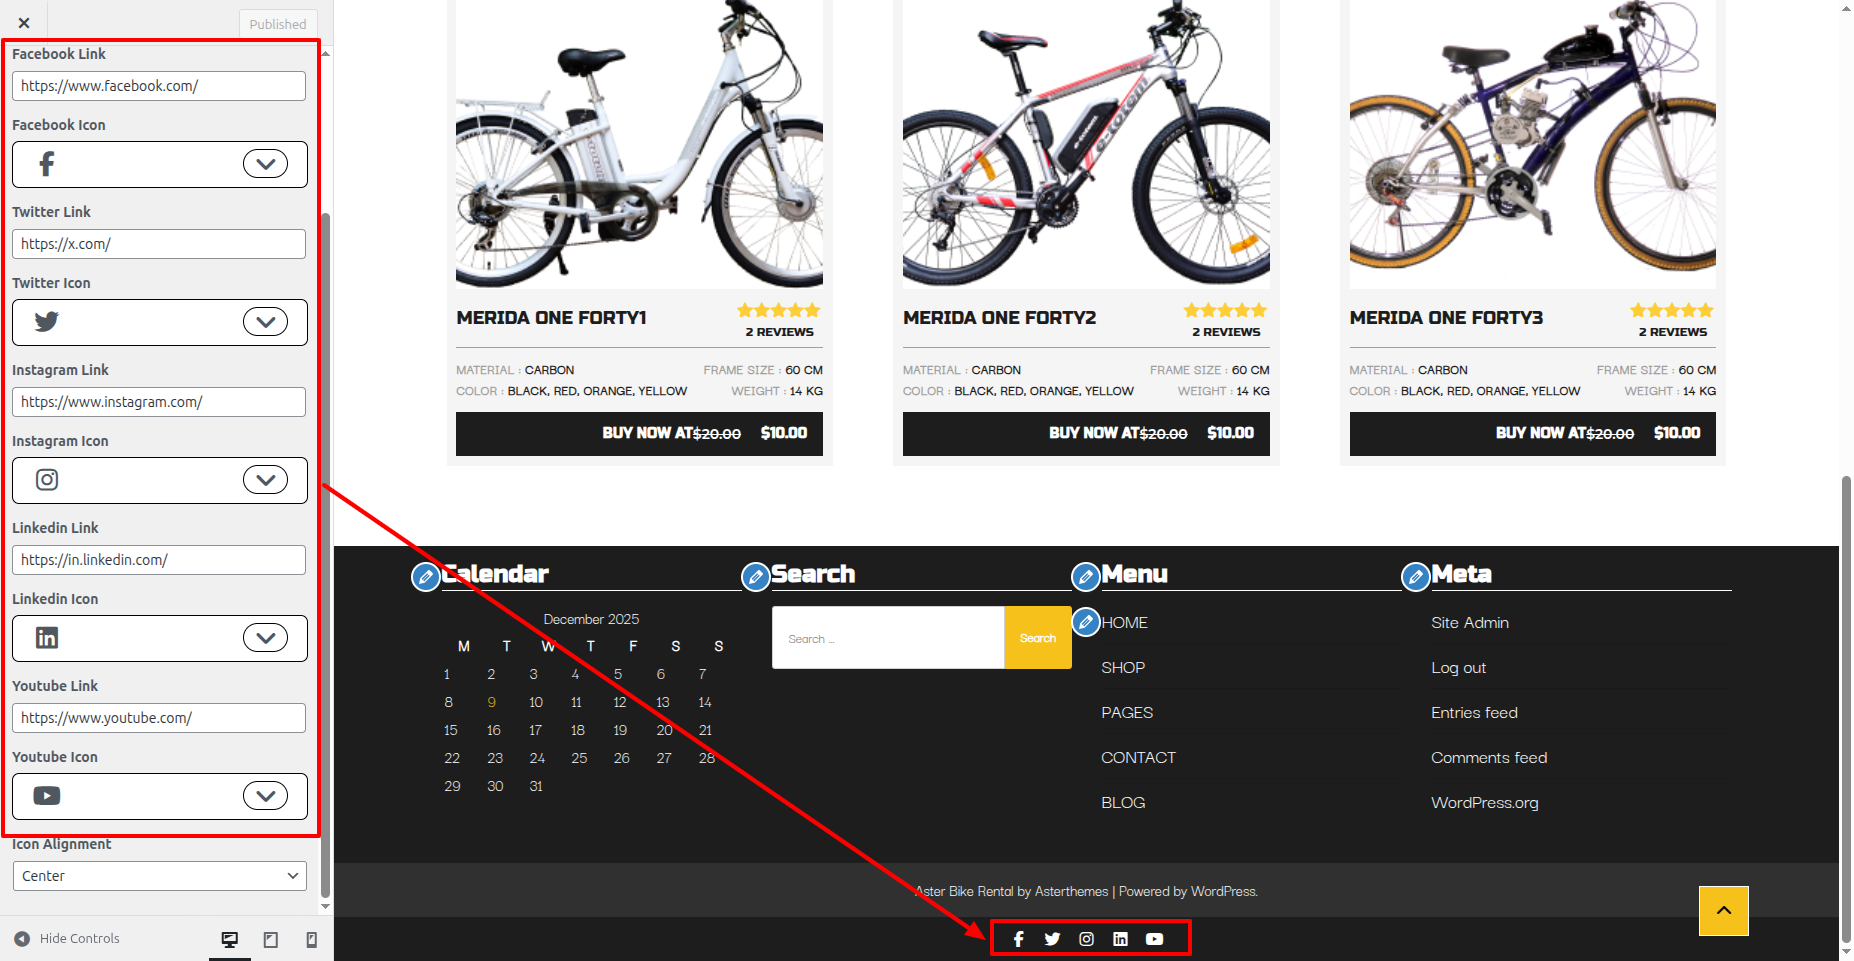The width and height of the screenshot is (1854, 961).
Task: Click the Twitter Link input field
Action: pos(159,244)
